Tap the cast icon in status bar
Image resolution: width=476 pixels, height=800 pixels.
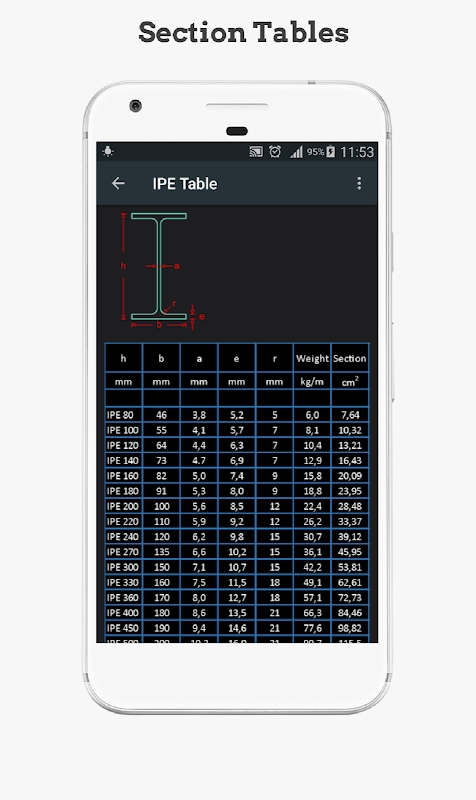click(256, 152)
